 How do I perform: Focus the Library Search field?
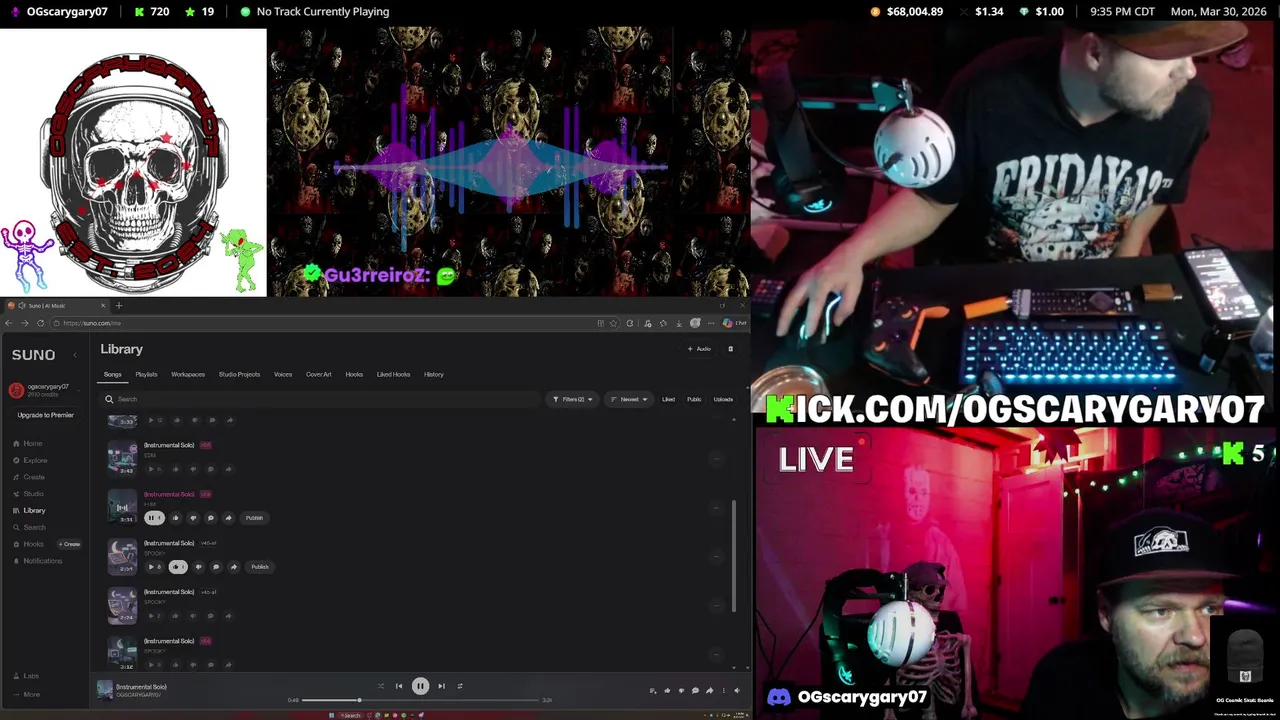coord(322,399)
